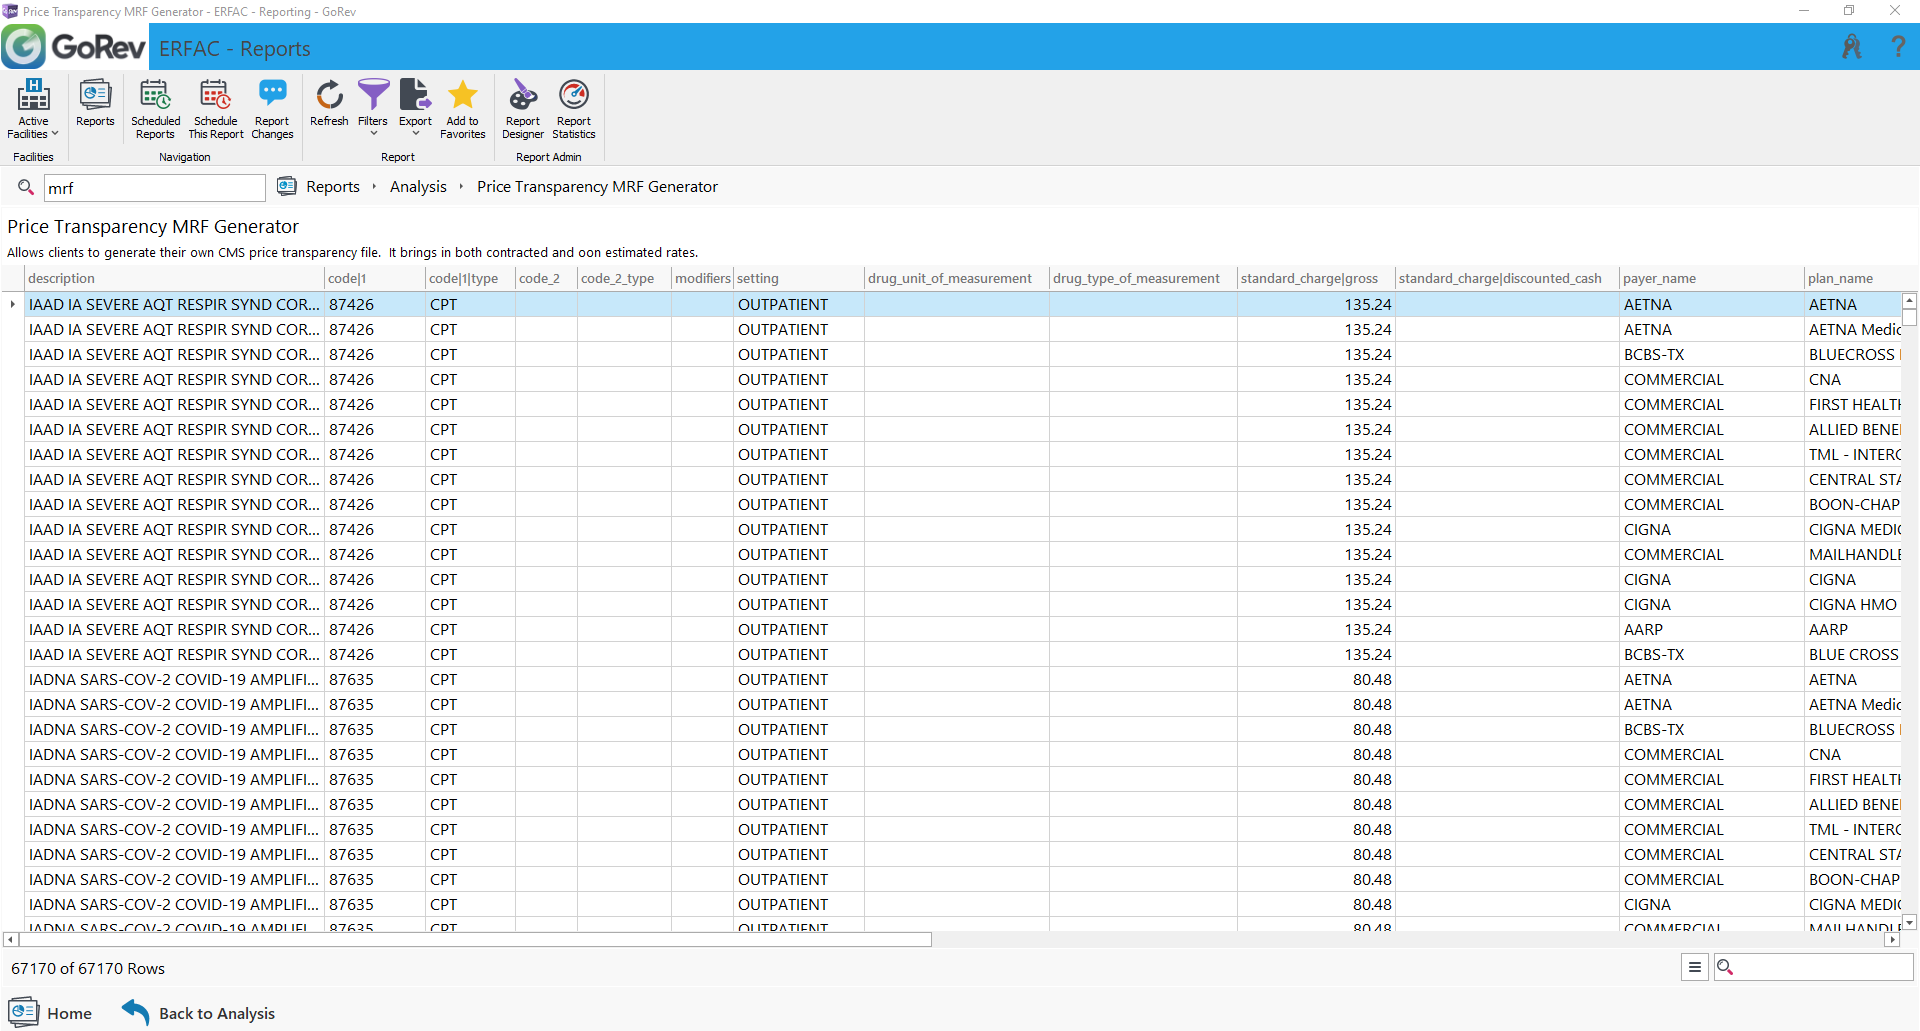Viewport: 1920px width, 1031px height.
Task: Open the grid options hamburger menu
Action: coord(1694,967)
